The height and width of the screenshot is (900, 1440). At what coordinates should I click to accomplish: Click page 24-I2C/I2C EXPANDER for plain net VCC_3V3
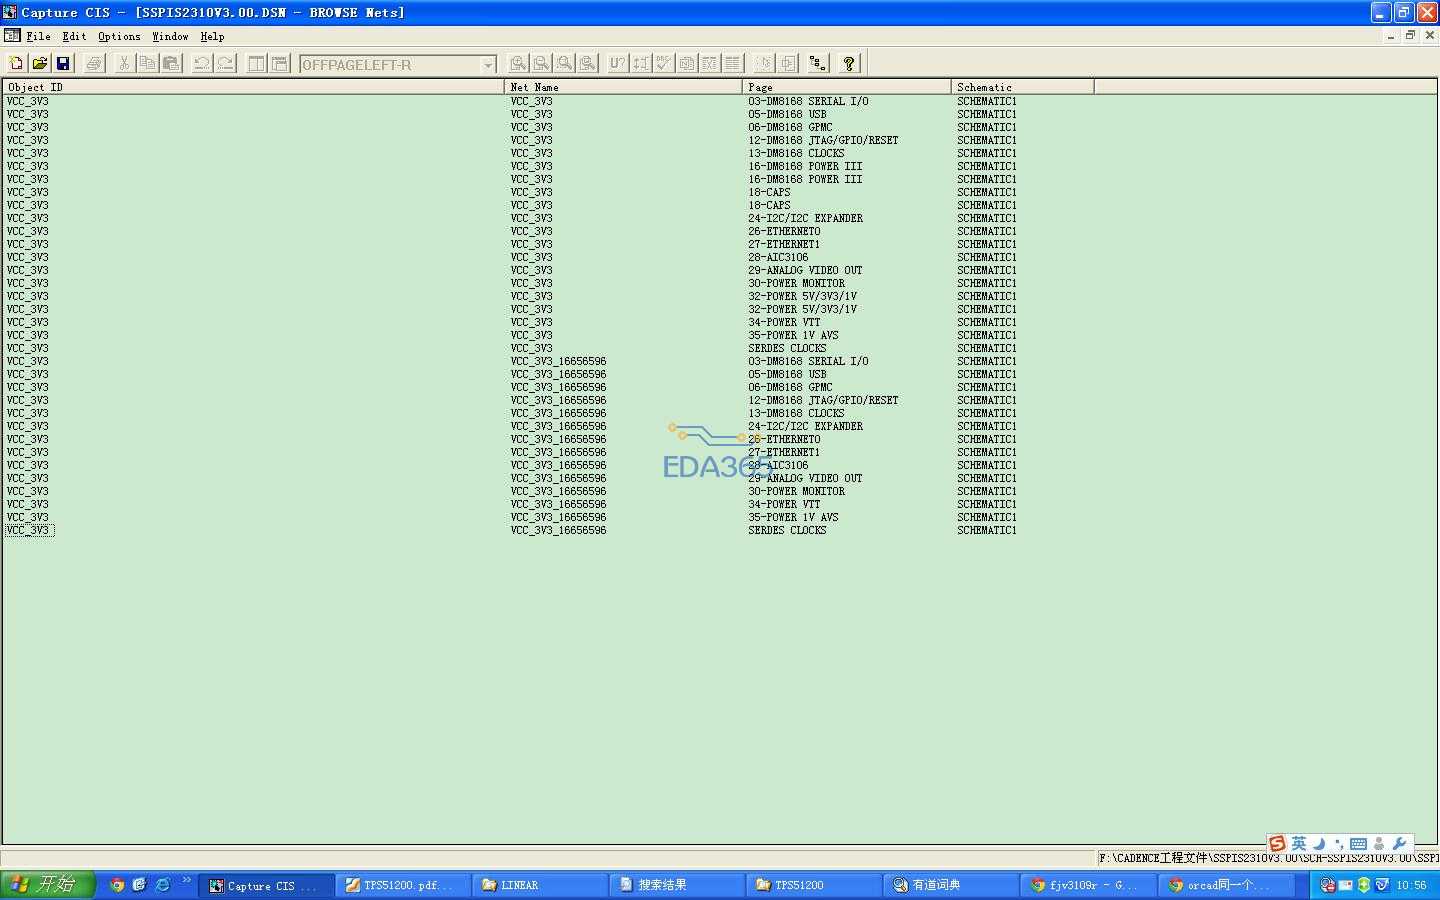coord(805,218)
